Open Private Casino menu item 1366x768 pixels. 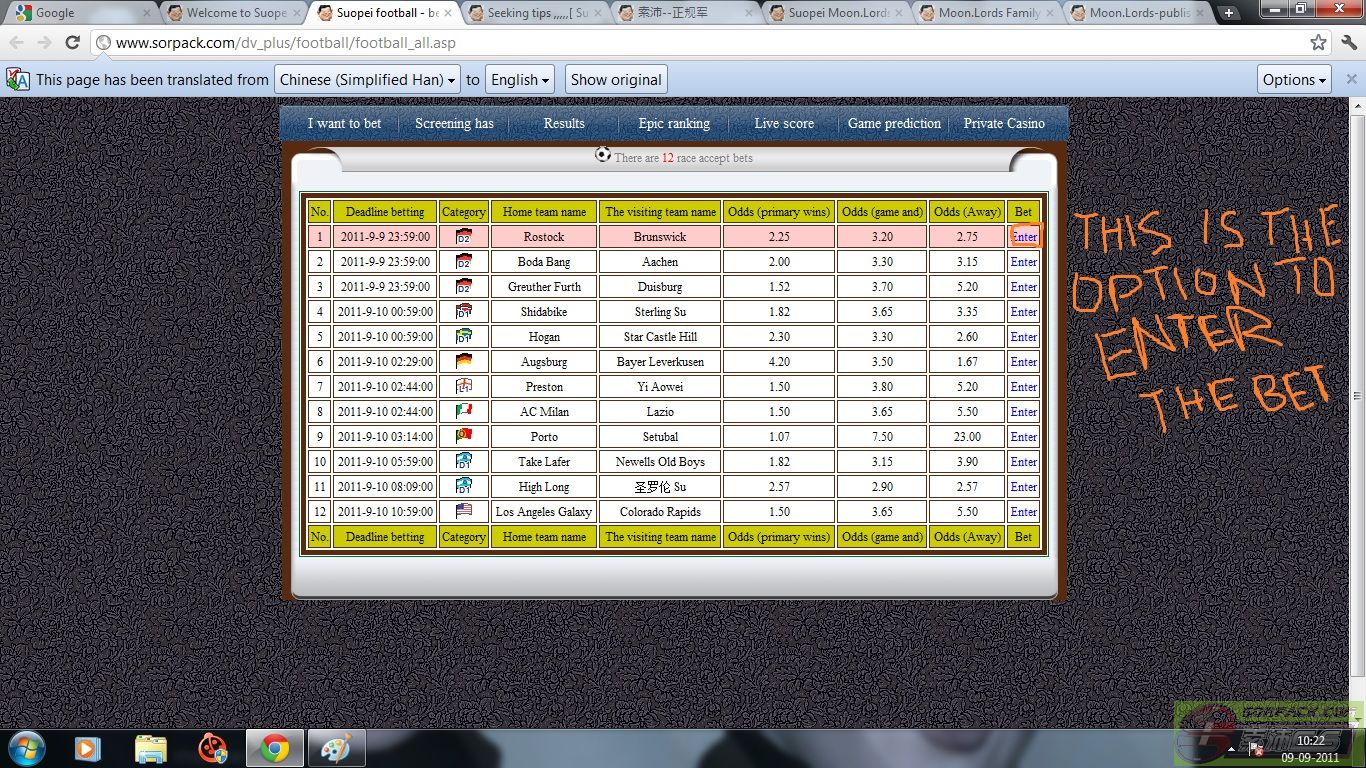point(1004,123)
